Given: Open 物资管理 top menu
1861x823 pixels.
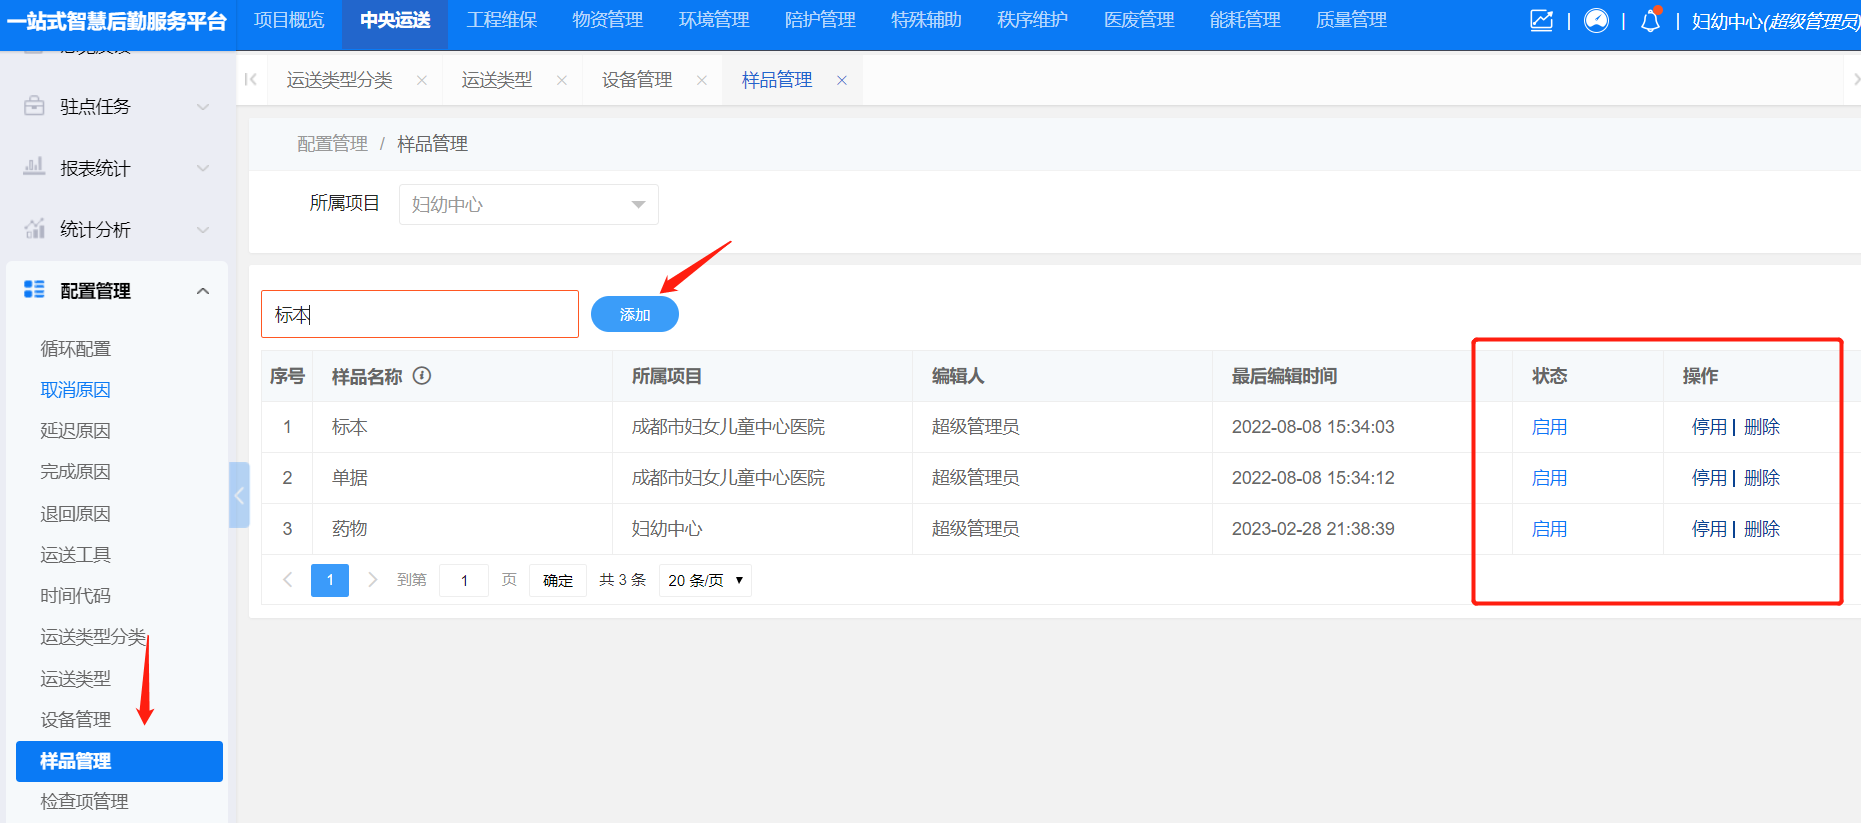Looking at the screenshot, I should [607, 20].
